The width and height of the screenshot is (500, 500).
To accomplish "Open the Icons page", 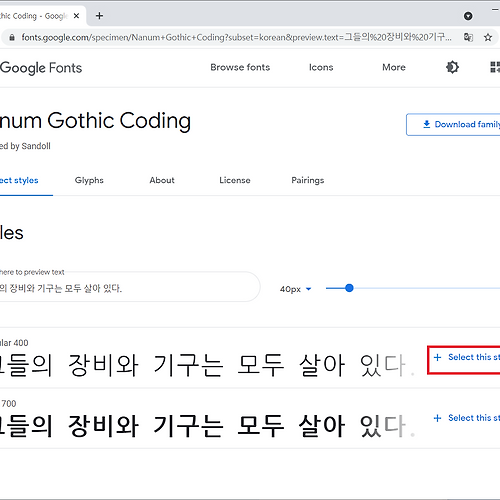I will 321,67.
